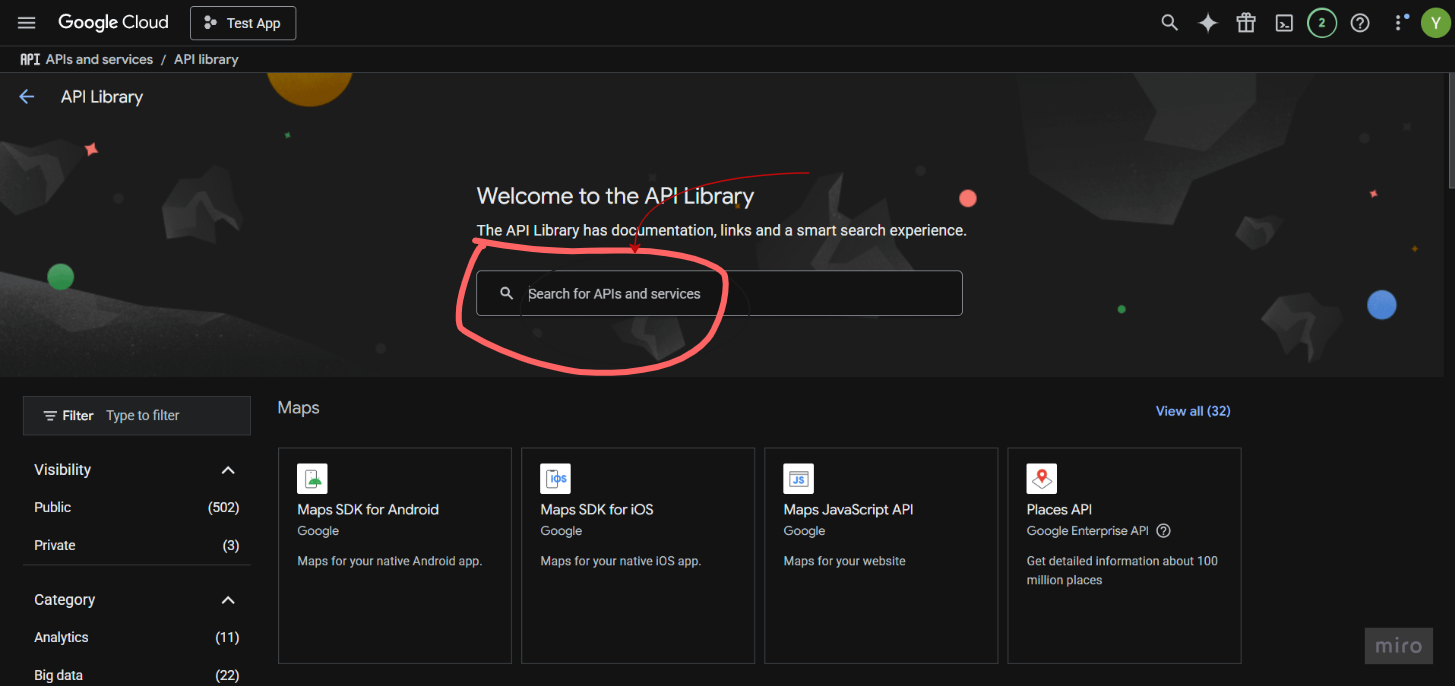Viewport: 1455px width, 686px height.
Task: Click the API library breadcrumb
Action: [206, 59]
